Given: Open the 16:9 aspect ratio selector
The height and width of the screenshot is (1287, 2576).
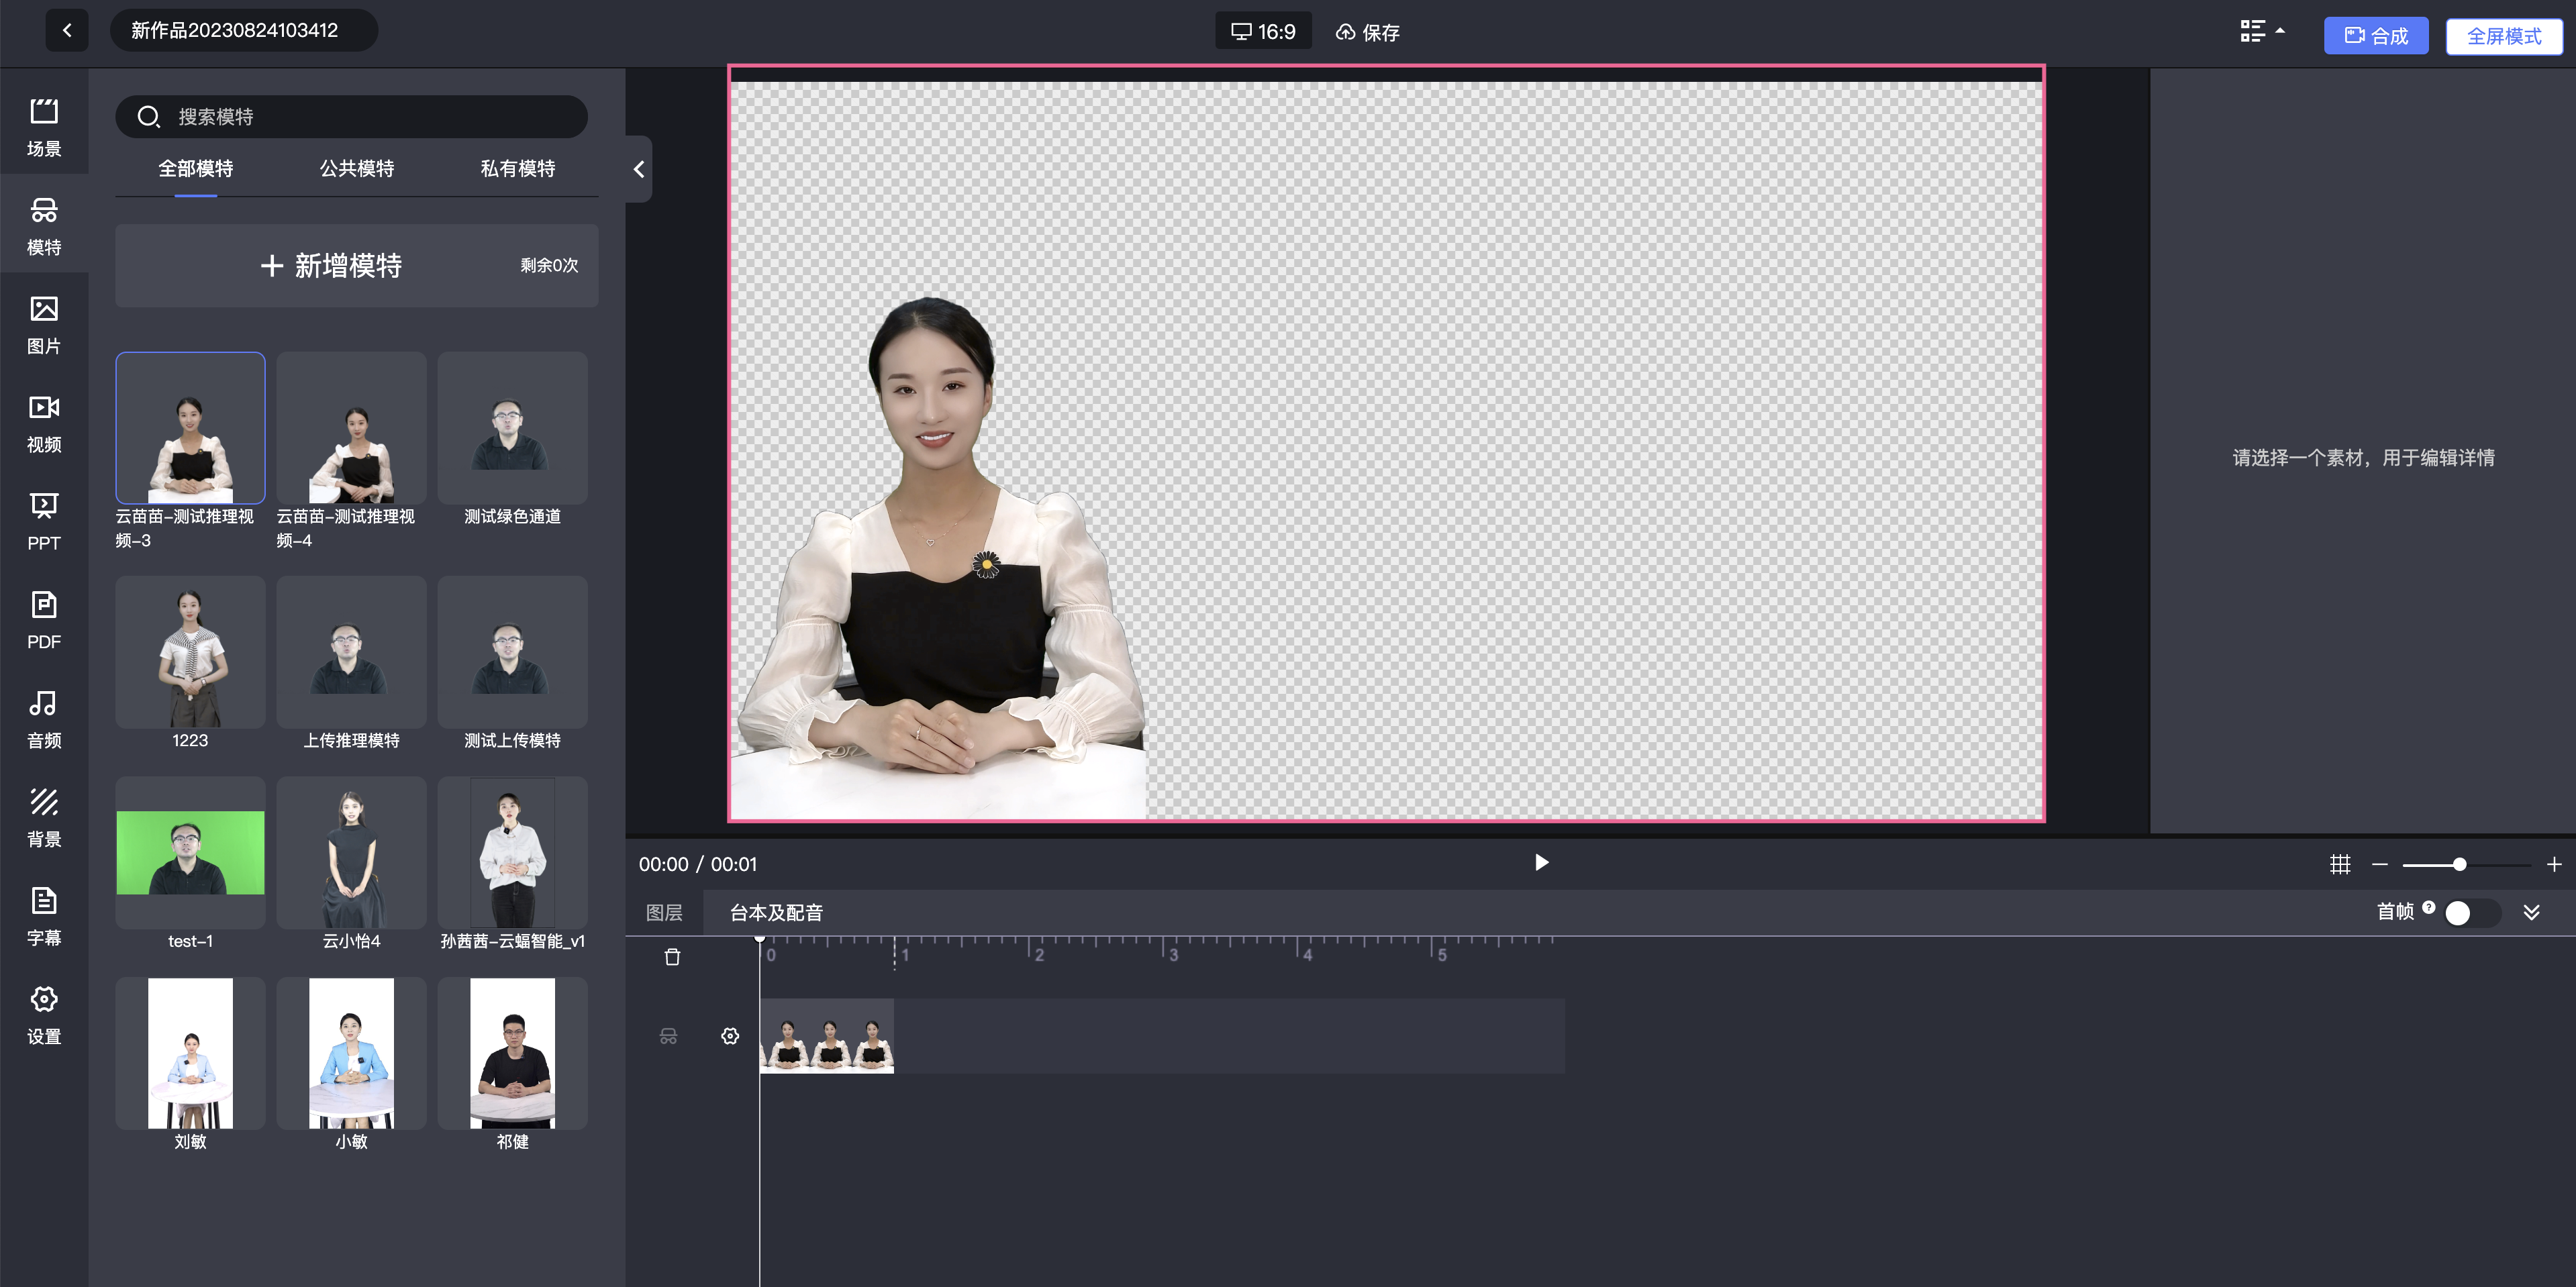Looking at the screenshot, I should (1263, 31).
